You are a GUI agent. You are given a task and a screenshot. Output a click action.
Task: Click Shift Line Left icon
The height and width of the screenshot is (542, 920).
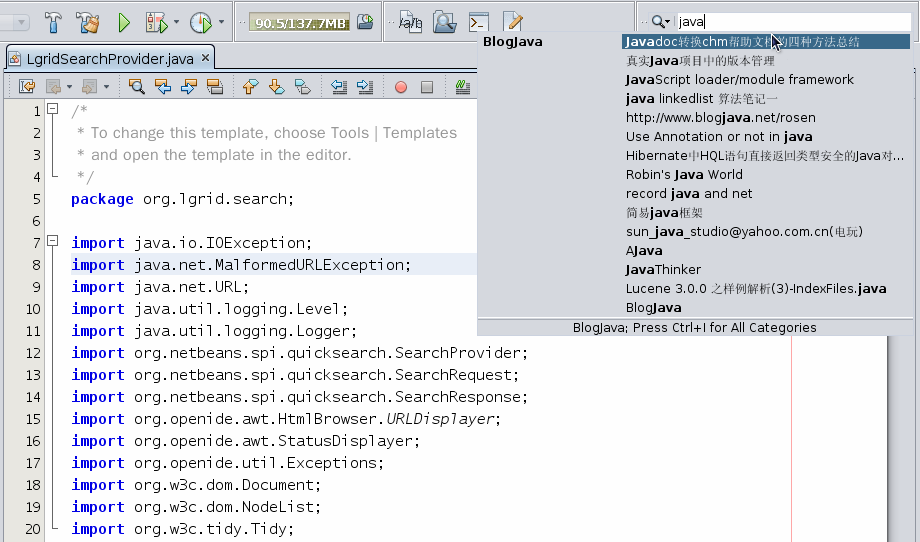(x=339, y=87)
